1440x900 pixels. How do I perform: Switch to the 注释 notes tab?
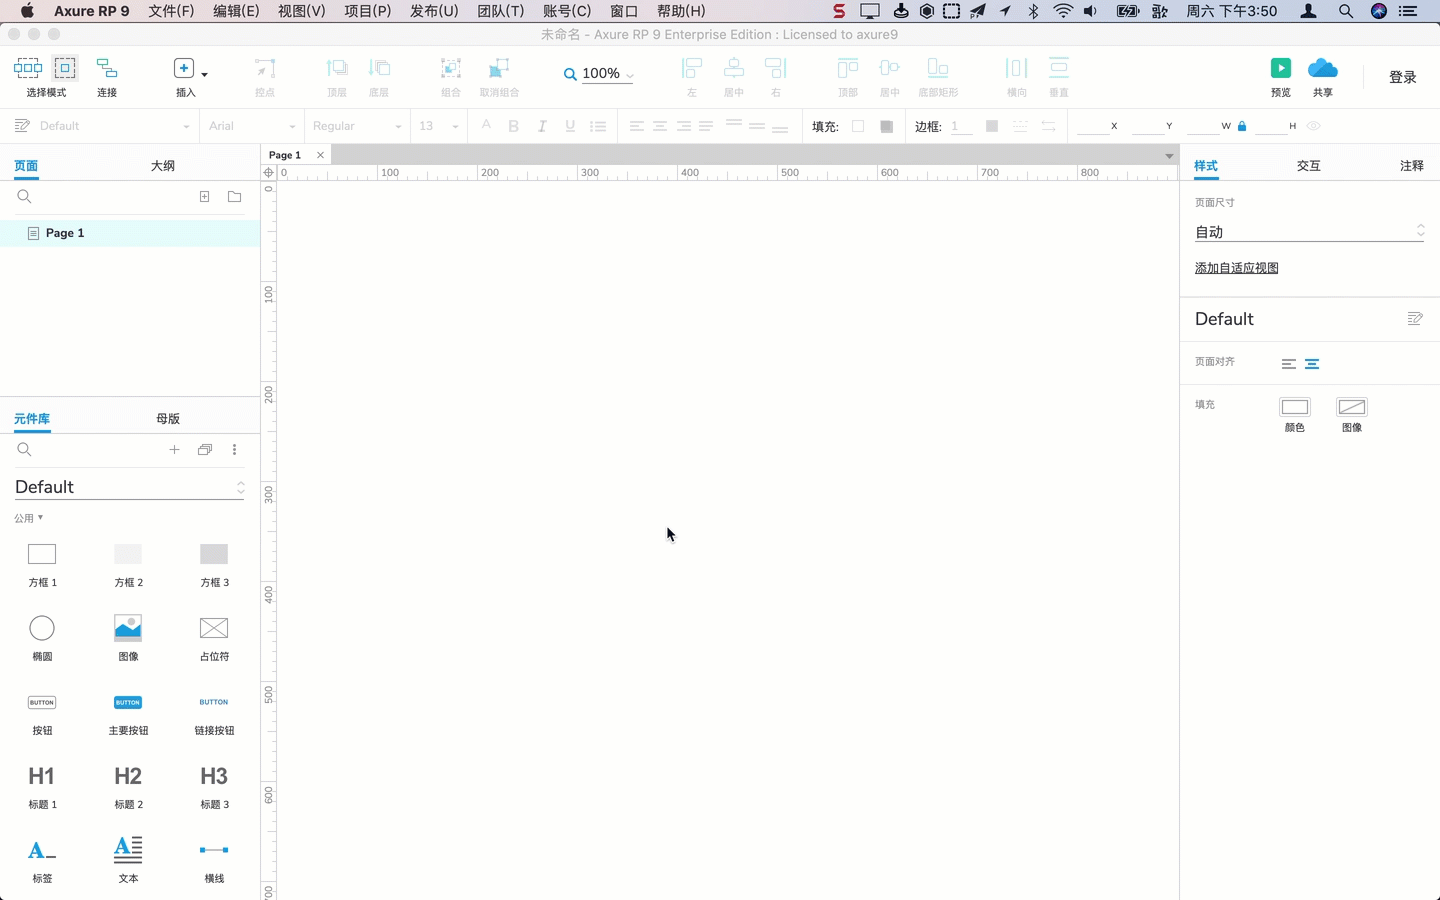[1412, 166]
